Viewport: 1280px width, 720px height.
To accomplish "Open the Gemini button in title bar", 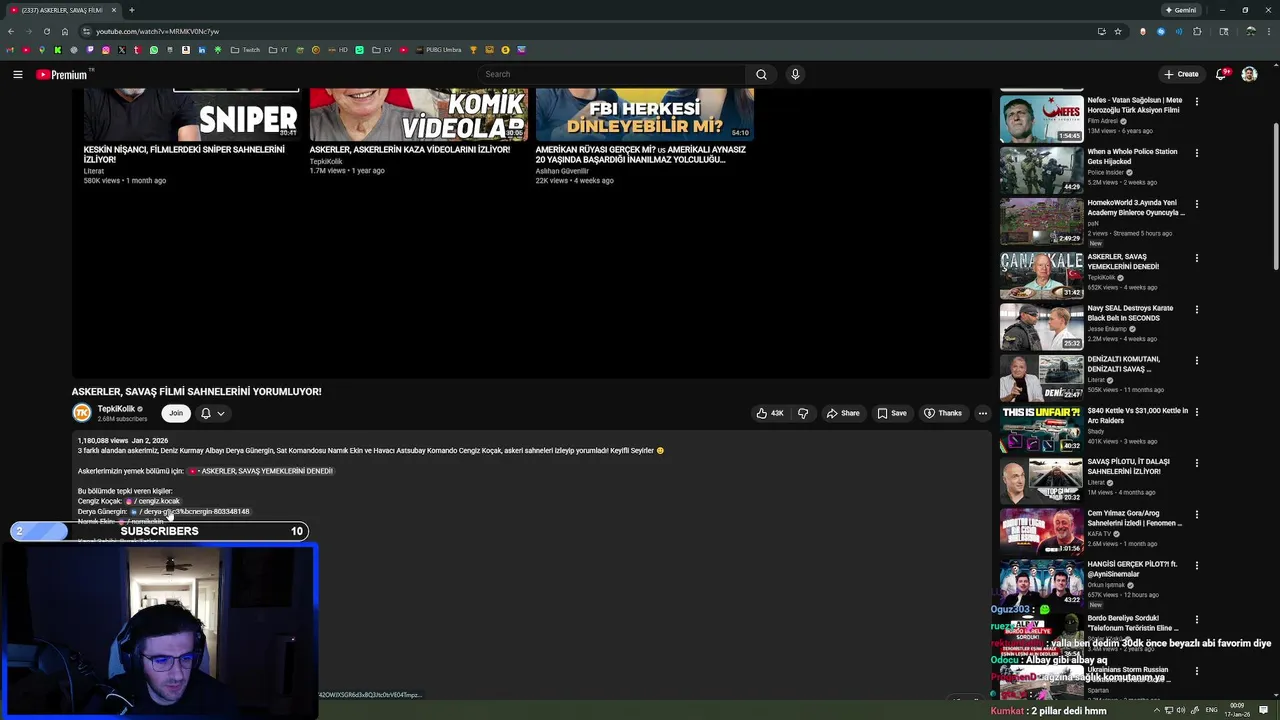I will click(x=1181, y=10).
